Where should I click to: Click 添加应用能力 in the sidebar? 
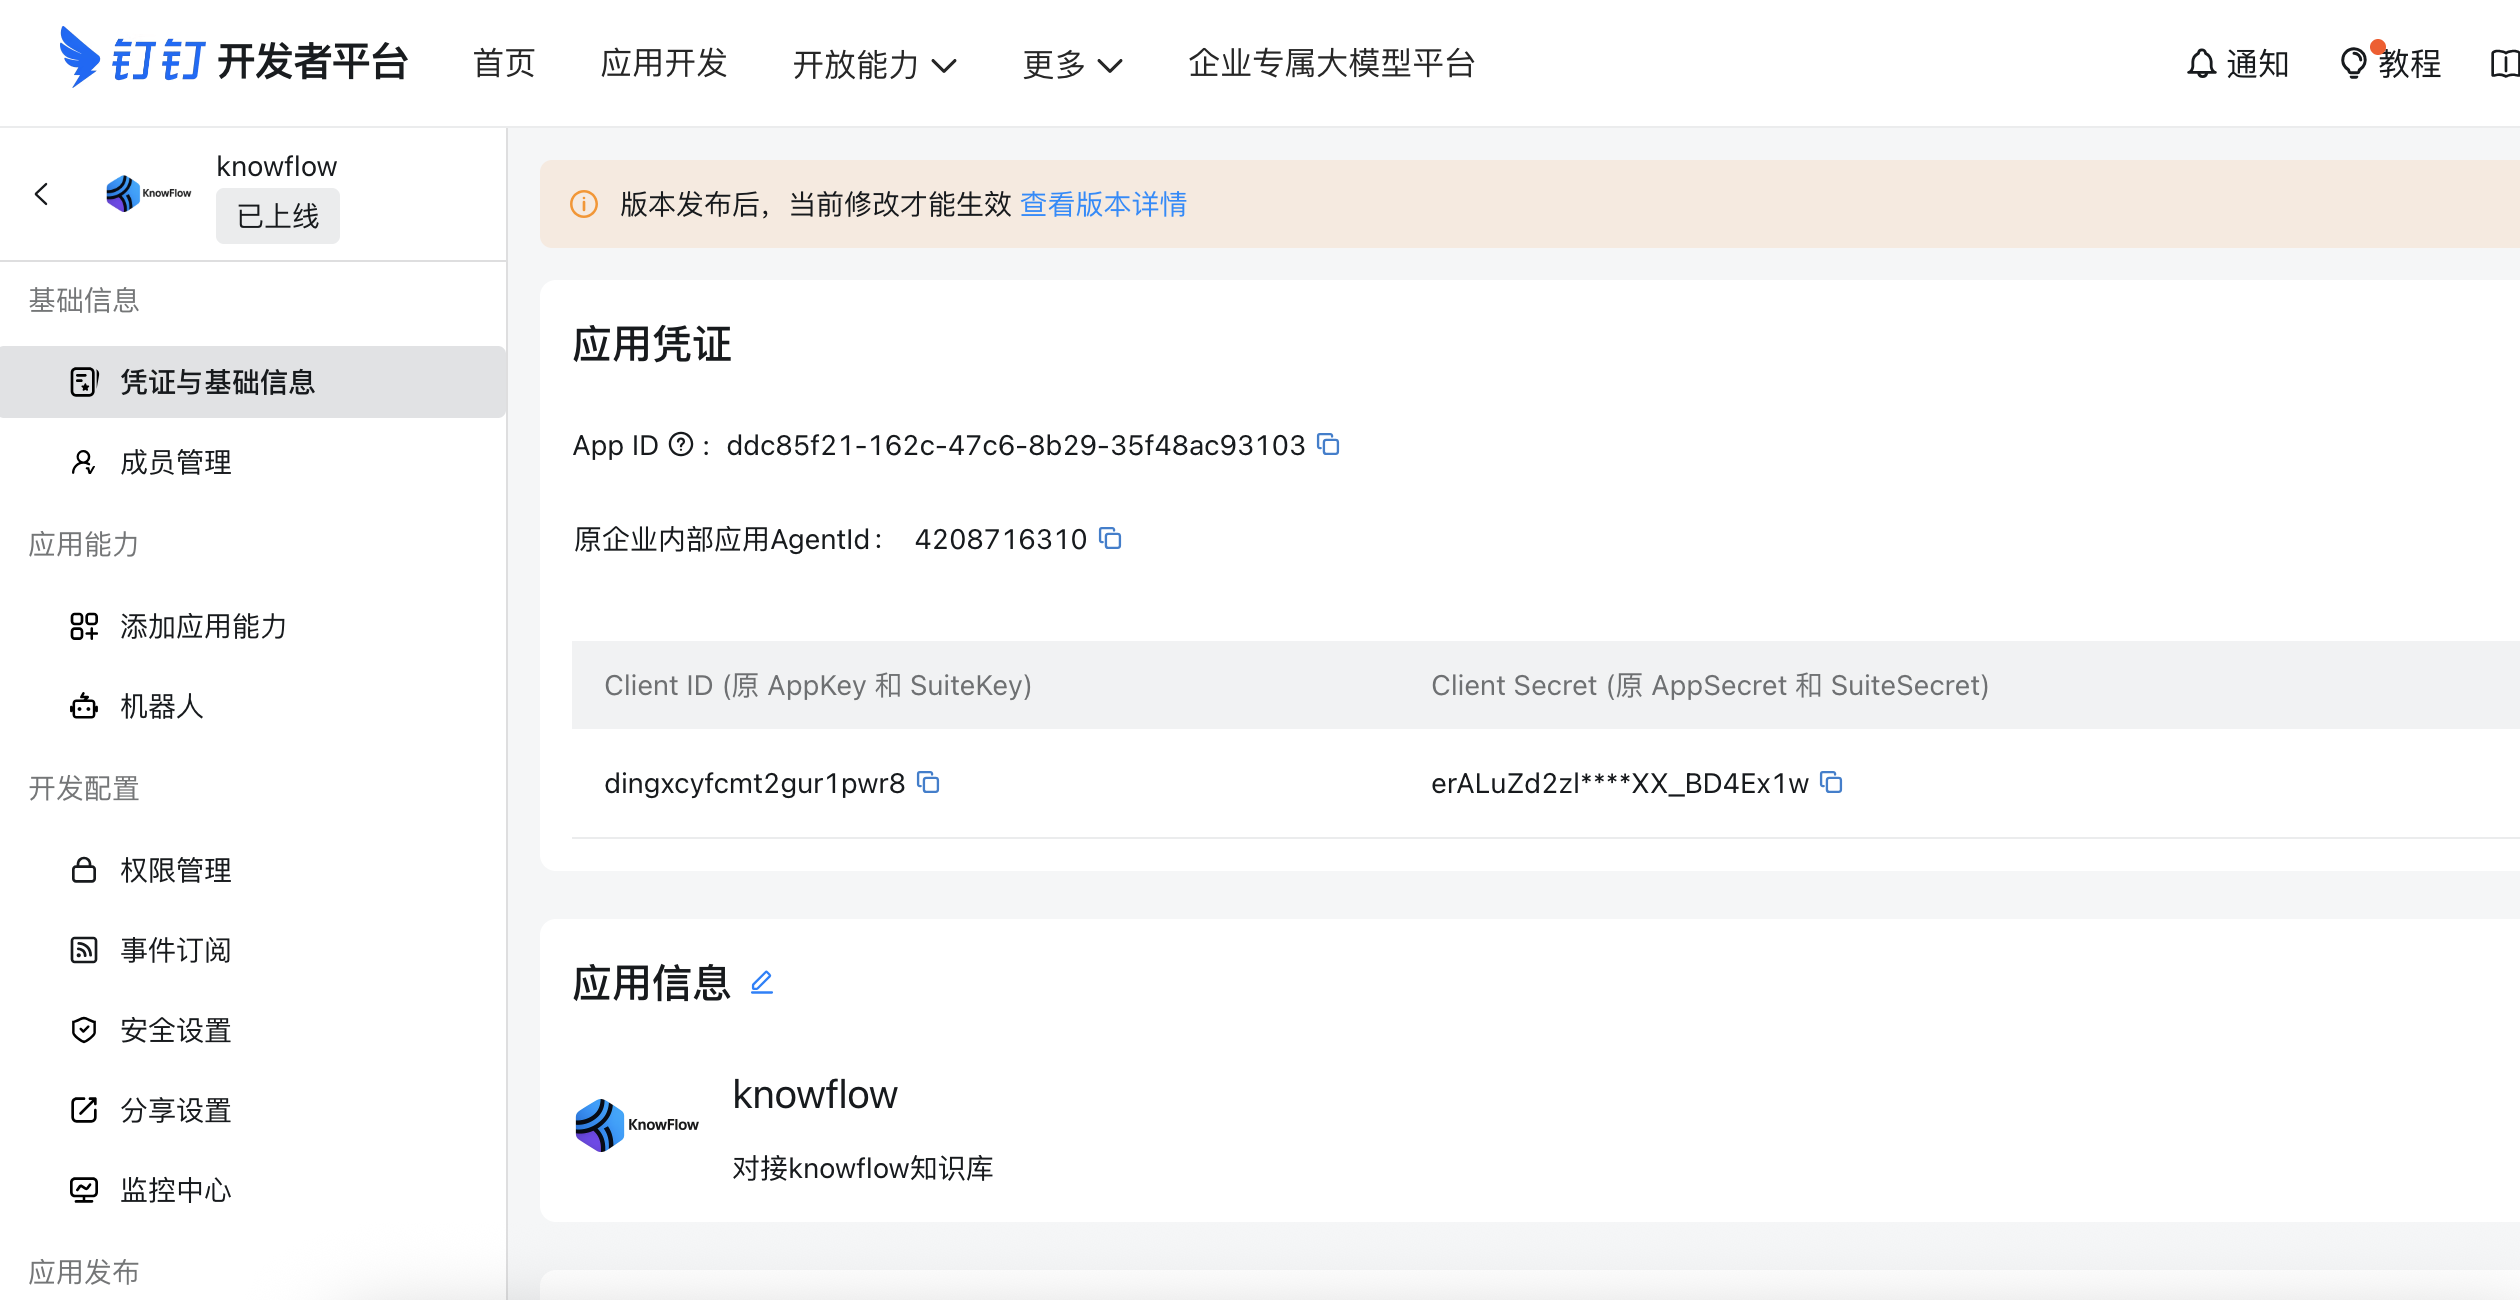click(x=203, y=626)
